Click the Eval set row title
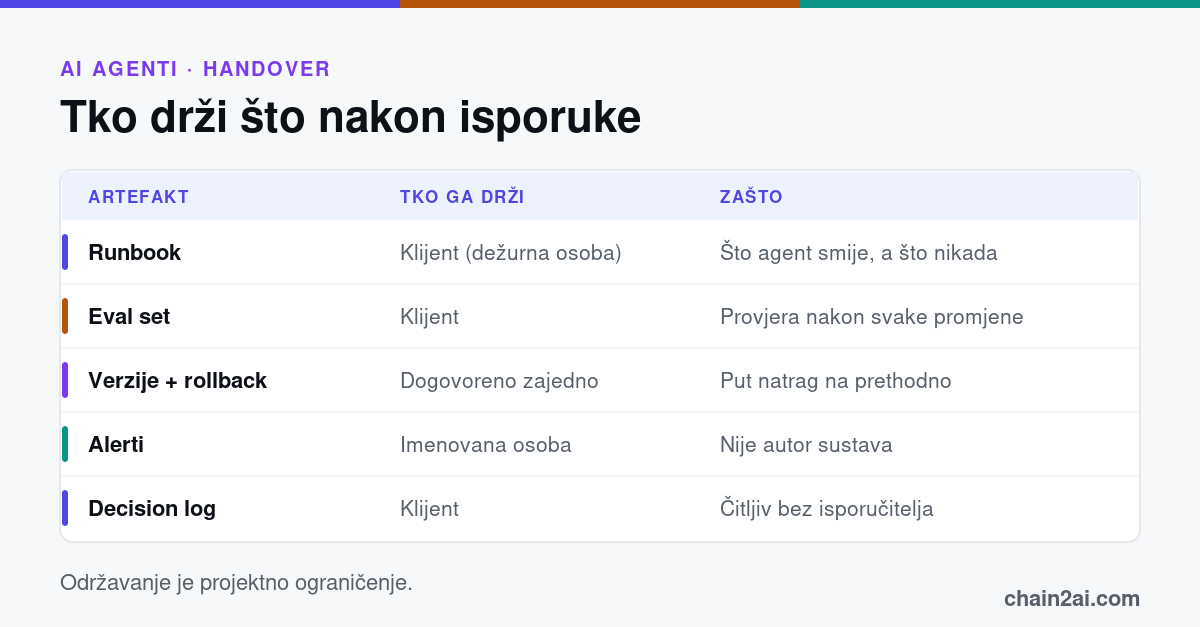The image size is (1200, 627). click(x=129, y=317)
